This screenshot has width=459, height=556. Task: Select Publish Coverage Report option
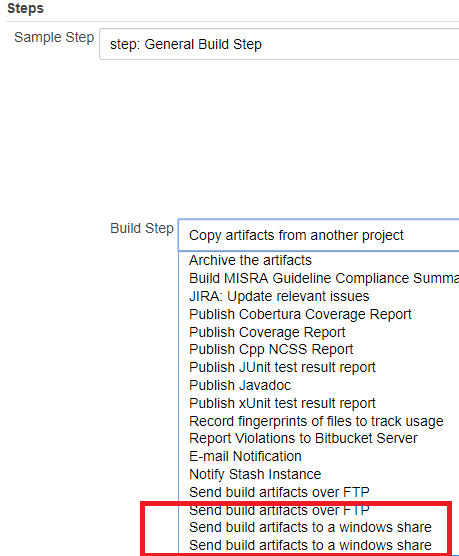(319, 332)
